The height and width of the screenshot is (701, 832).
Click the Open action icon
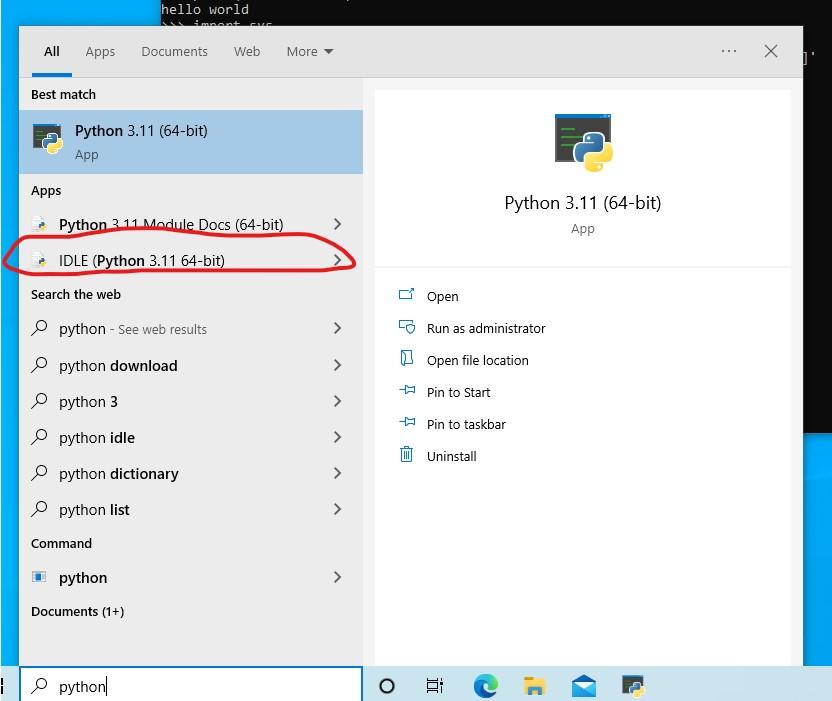tap(406, 295)
